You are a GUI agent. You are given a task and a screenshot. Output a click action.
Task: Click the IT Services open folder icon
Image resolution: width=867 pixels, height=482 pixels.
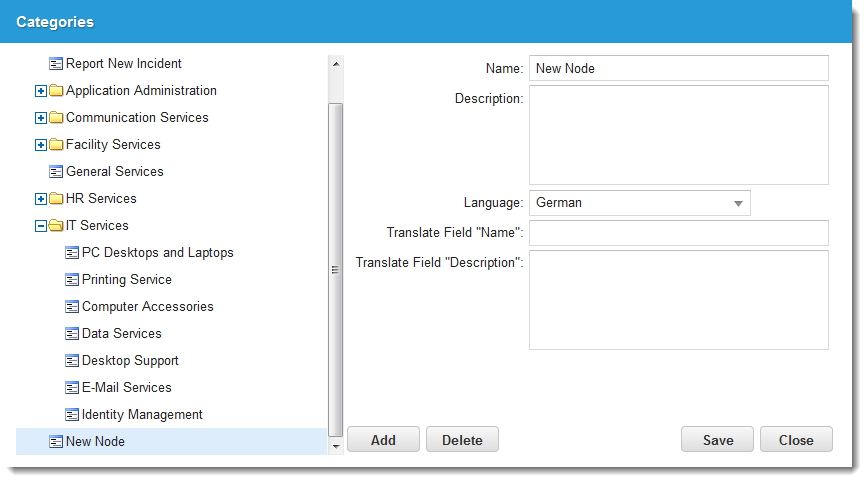pyautogui.click(x=56, y=226)
